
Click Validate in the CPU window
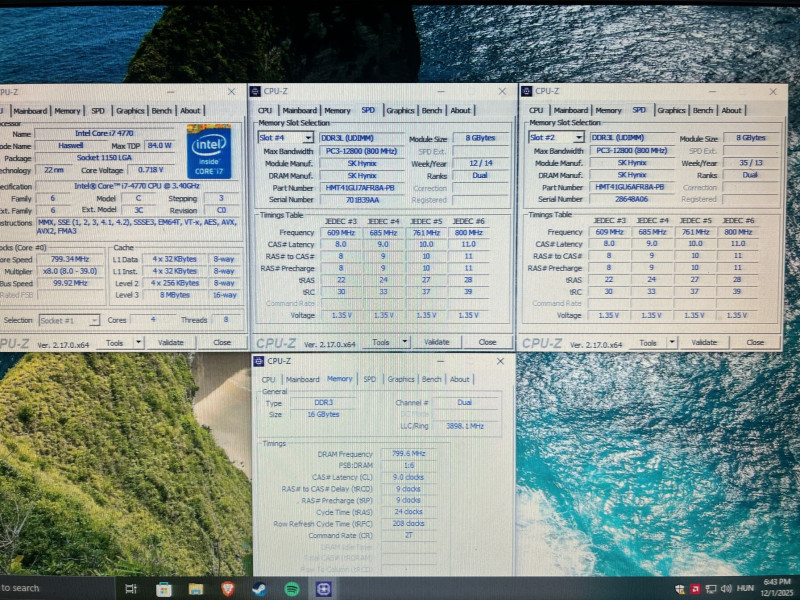[x=170, y=342]
